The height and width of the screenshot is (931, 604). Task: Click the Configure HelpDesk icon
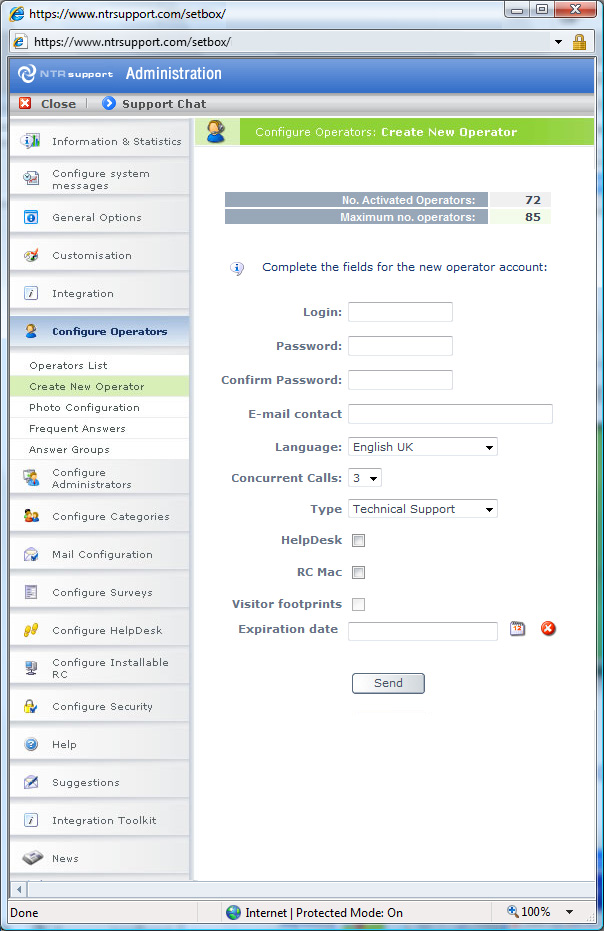tap(31, 630)
